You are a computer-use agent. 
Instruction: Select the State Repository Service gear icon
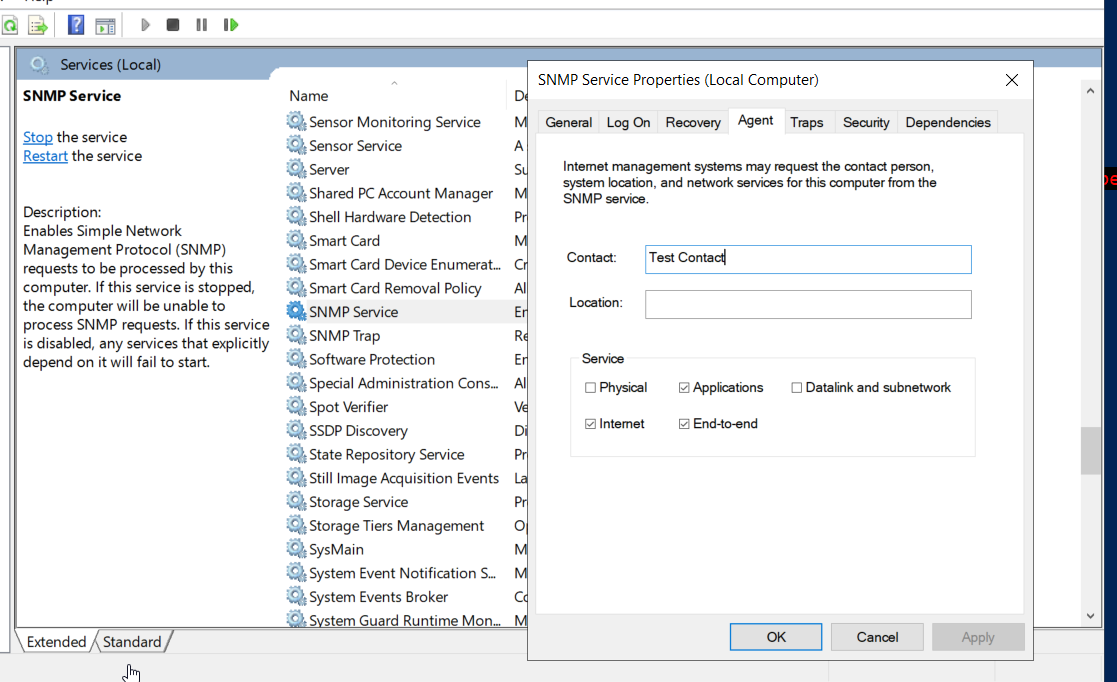[296, 454]
